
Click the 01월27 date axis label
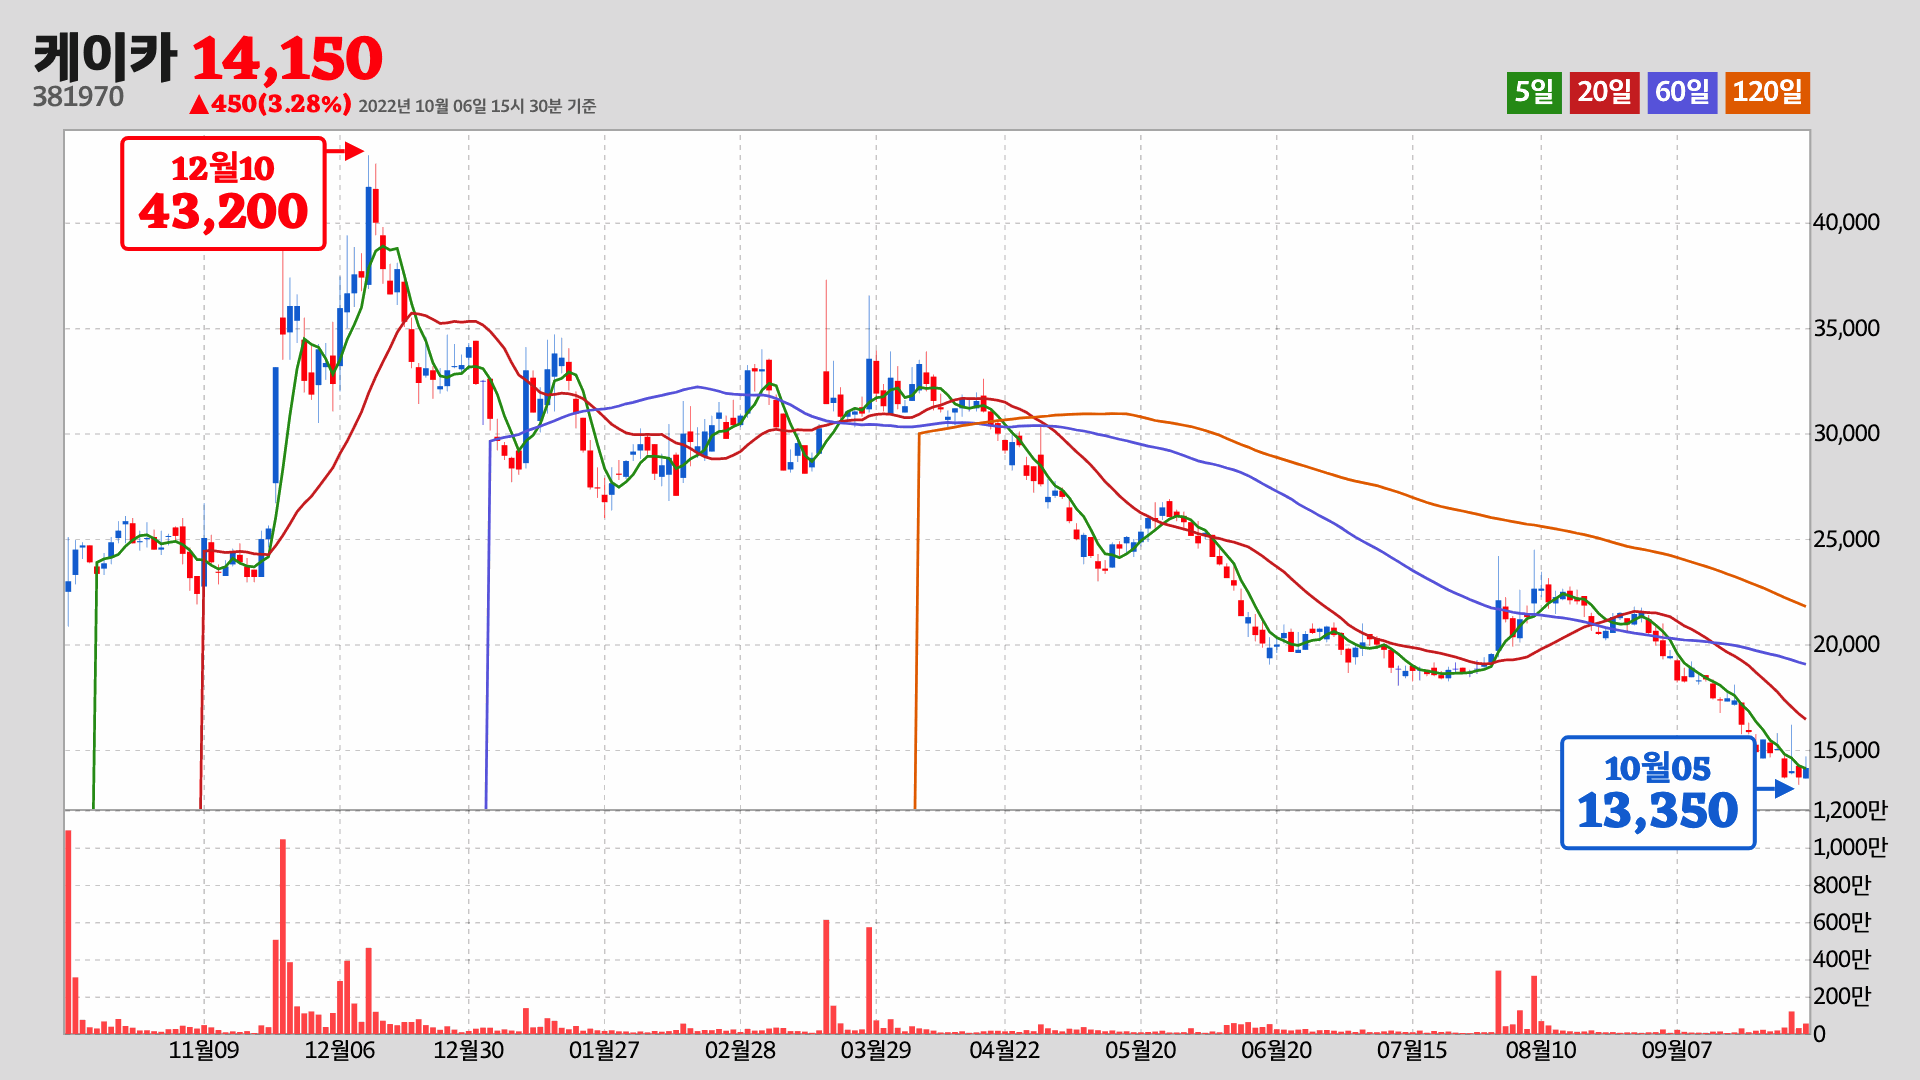[604, 1050]
